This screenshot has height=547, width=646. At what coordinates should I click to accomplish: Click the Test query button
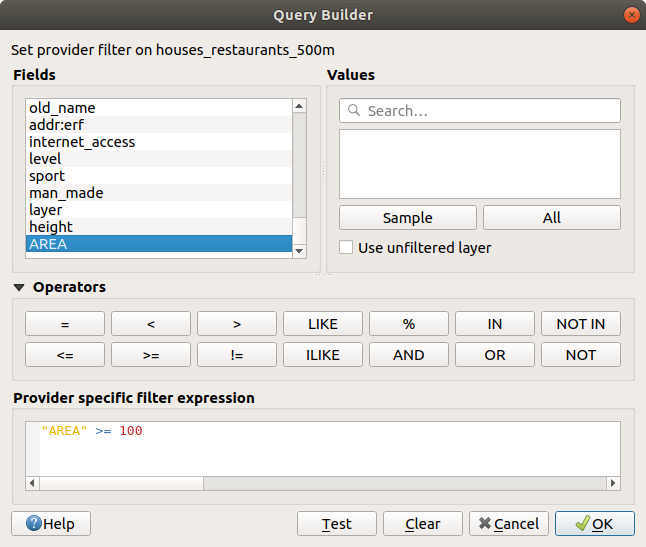coord(336,524)
